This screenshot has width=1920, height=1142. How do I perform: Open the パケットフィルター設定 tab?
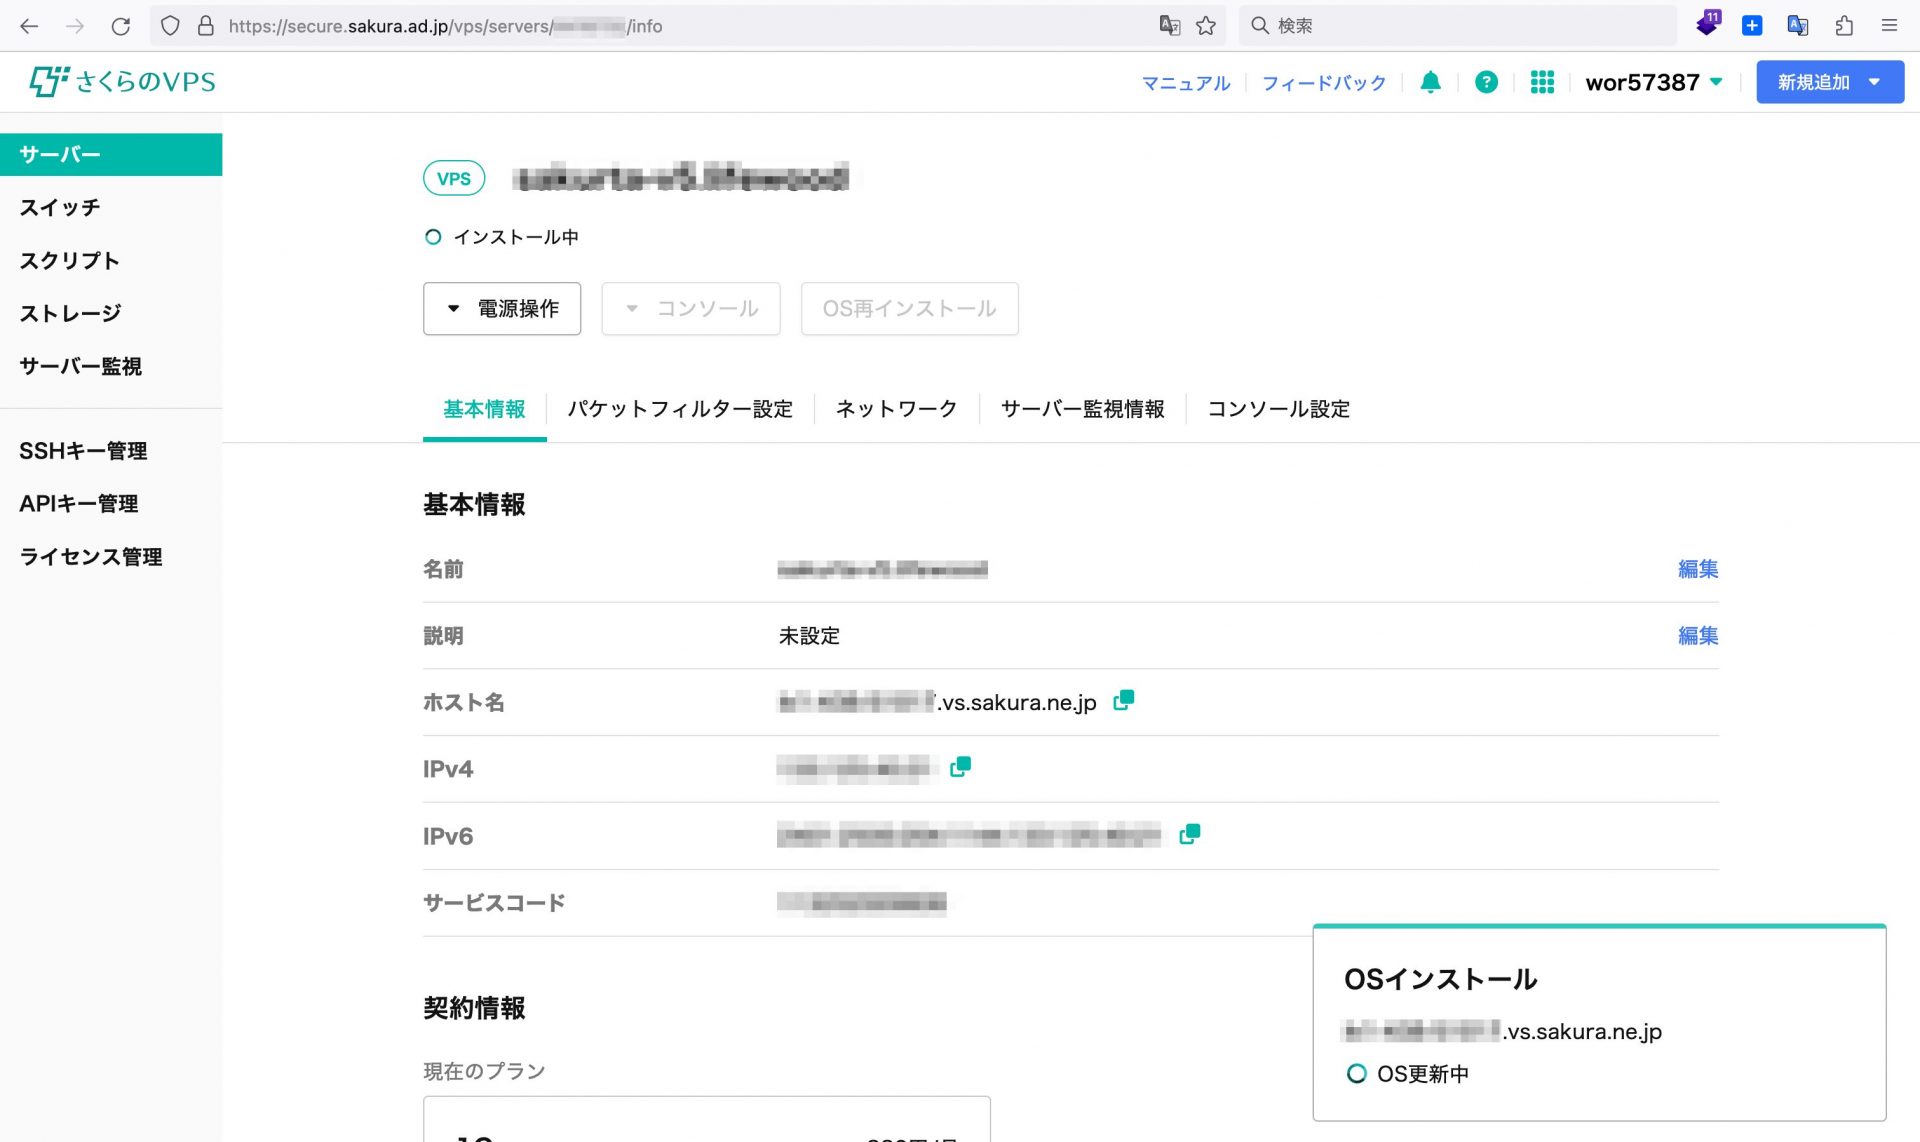click(x=680, y=409)
